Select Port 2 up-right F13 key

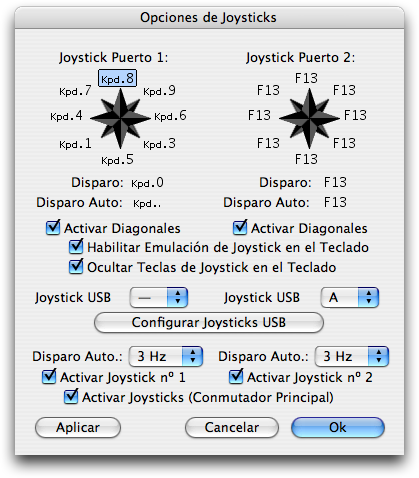click(344, 90)
